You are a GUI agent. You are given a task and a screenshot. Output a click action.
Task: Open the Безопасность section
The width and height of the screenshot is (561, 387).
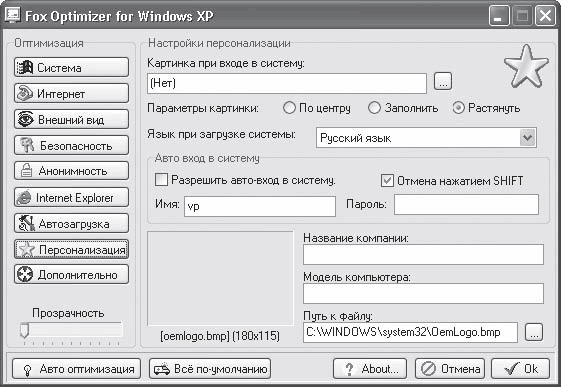71,145
